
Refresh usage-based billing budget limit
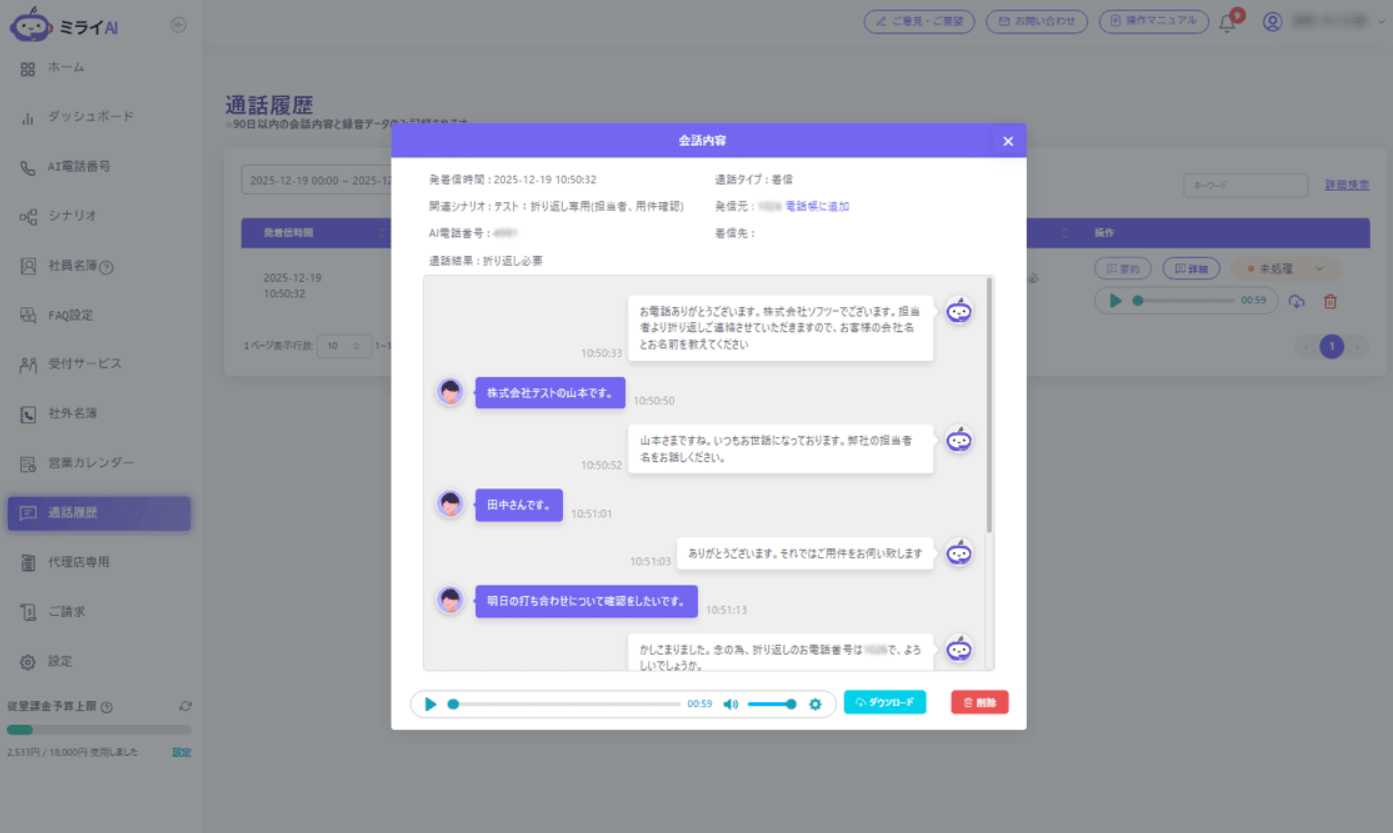click(x=185, y=706)
